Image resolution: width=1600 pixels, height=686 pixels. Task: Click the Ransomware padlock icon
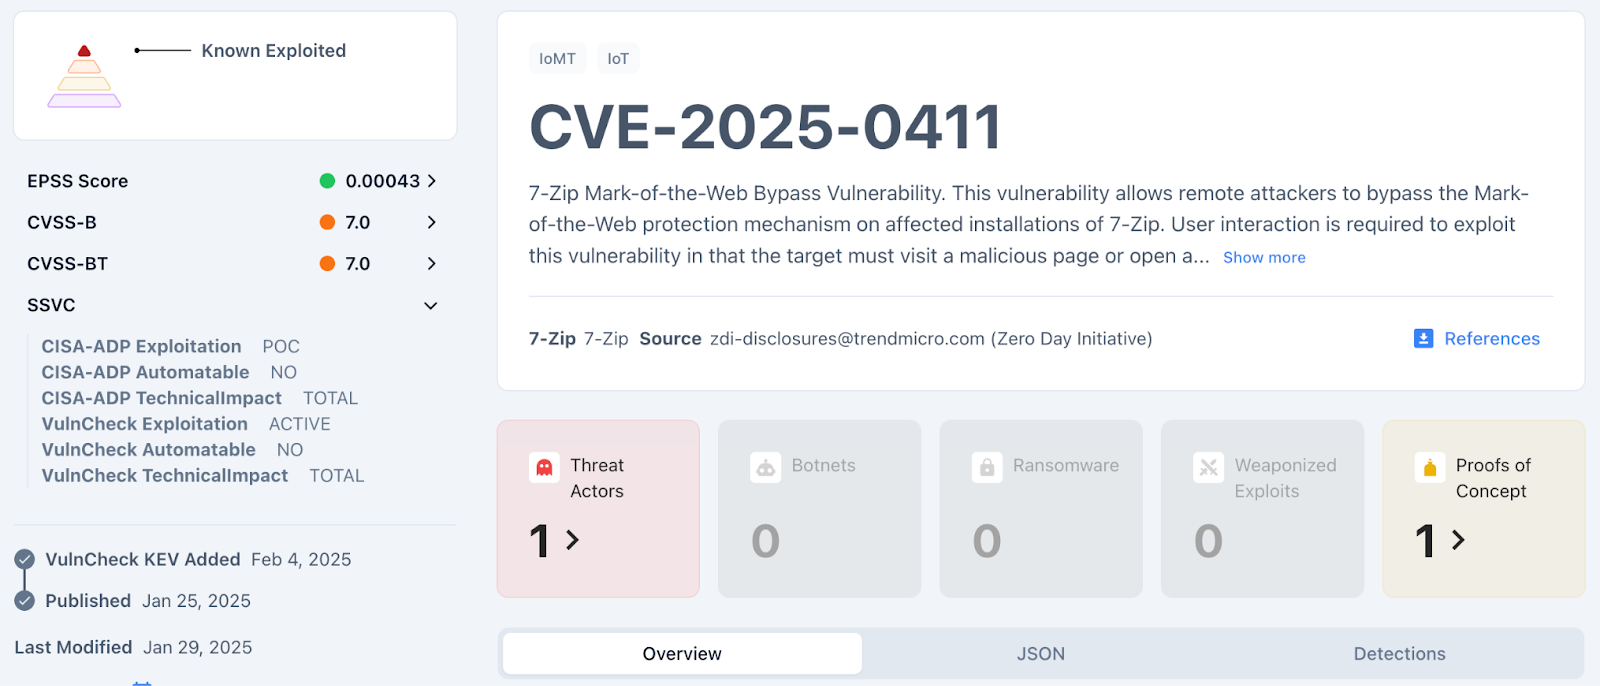point(986,467)
